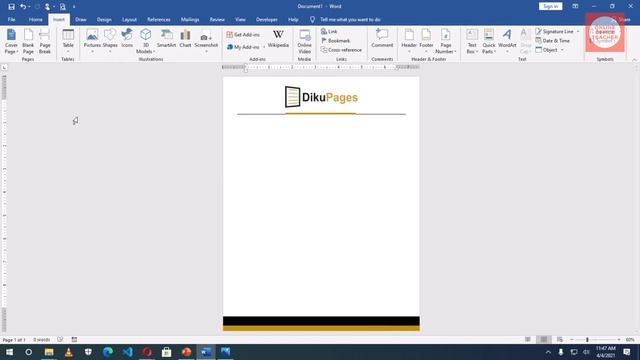
Task: Open File Explorer from the taskbar
Action: click(x=49, y=352)
